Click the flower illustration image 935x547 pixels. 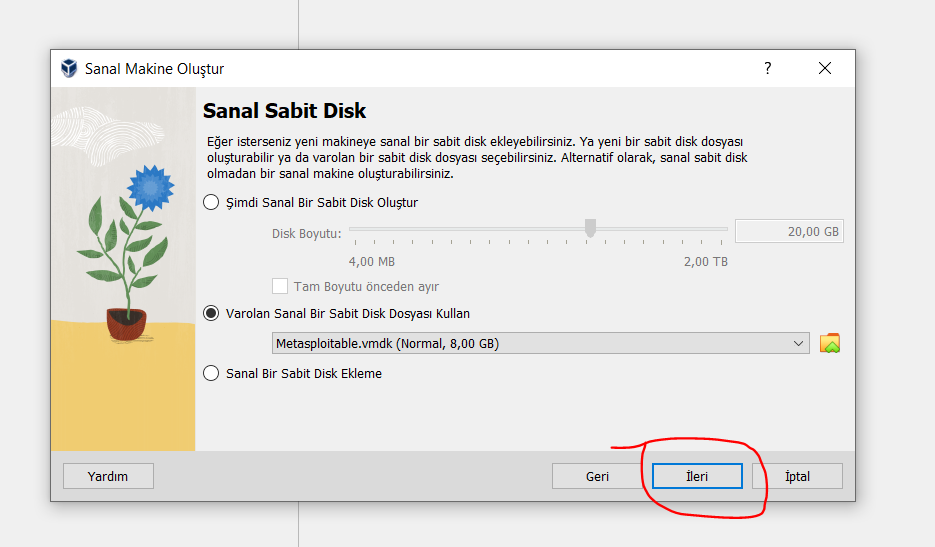(x=123, y=269)
